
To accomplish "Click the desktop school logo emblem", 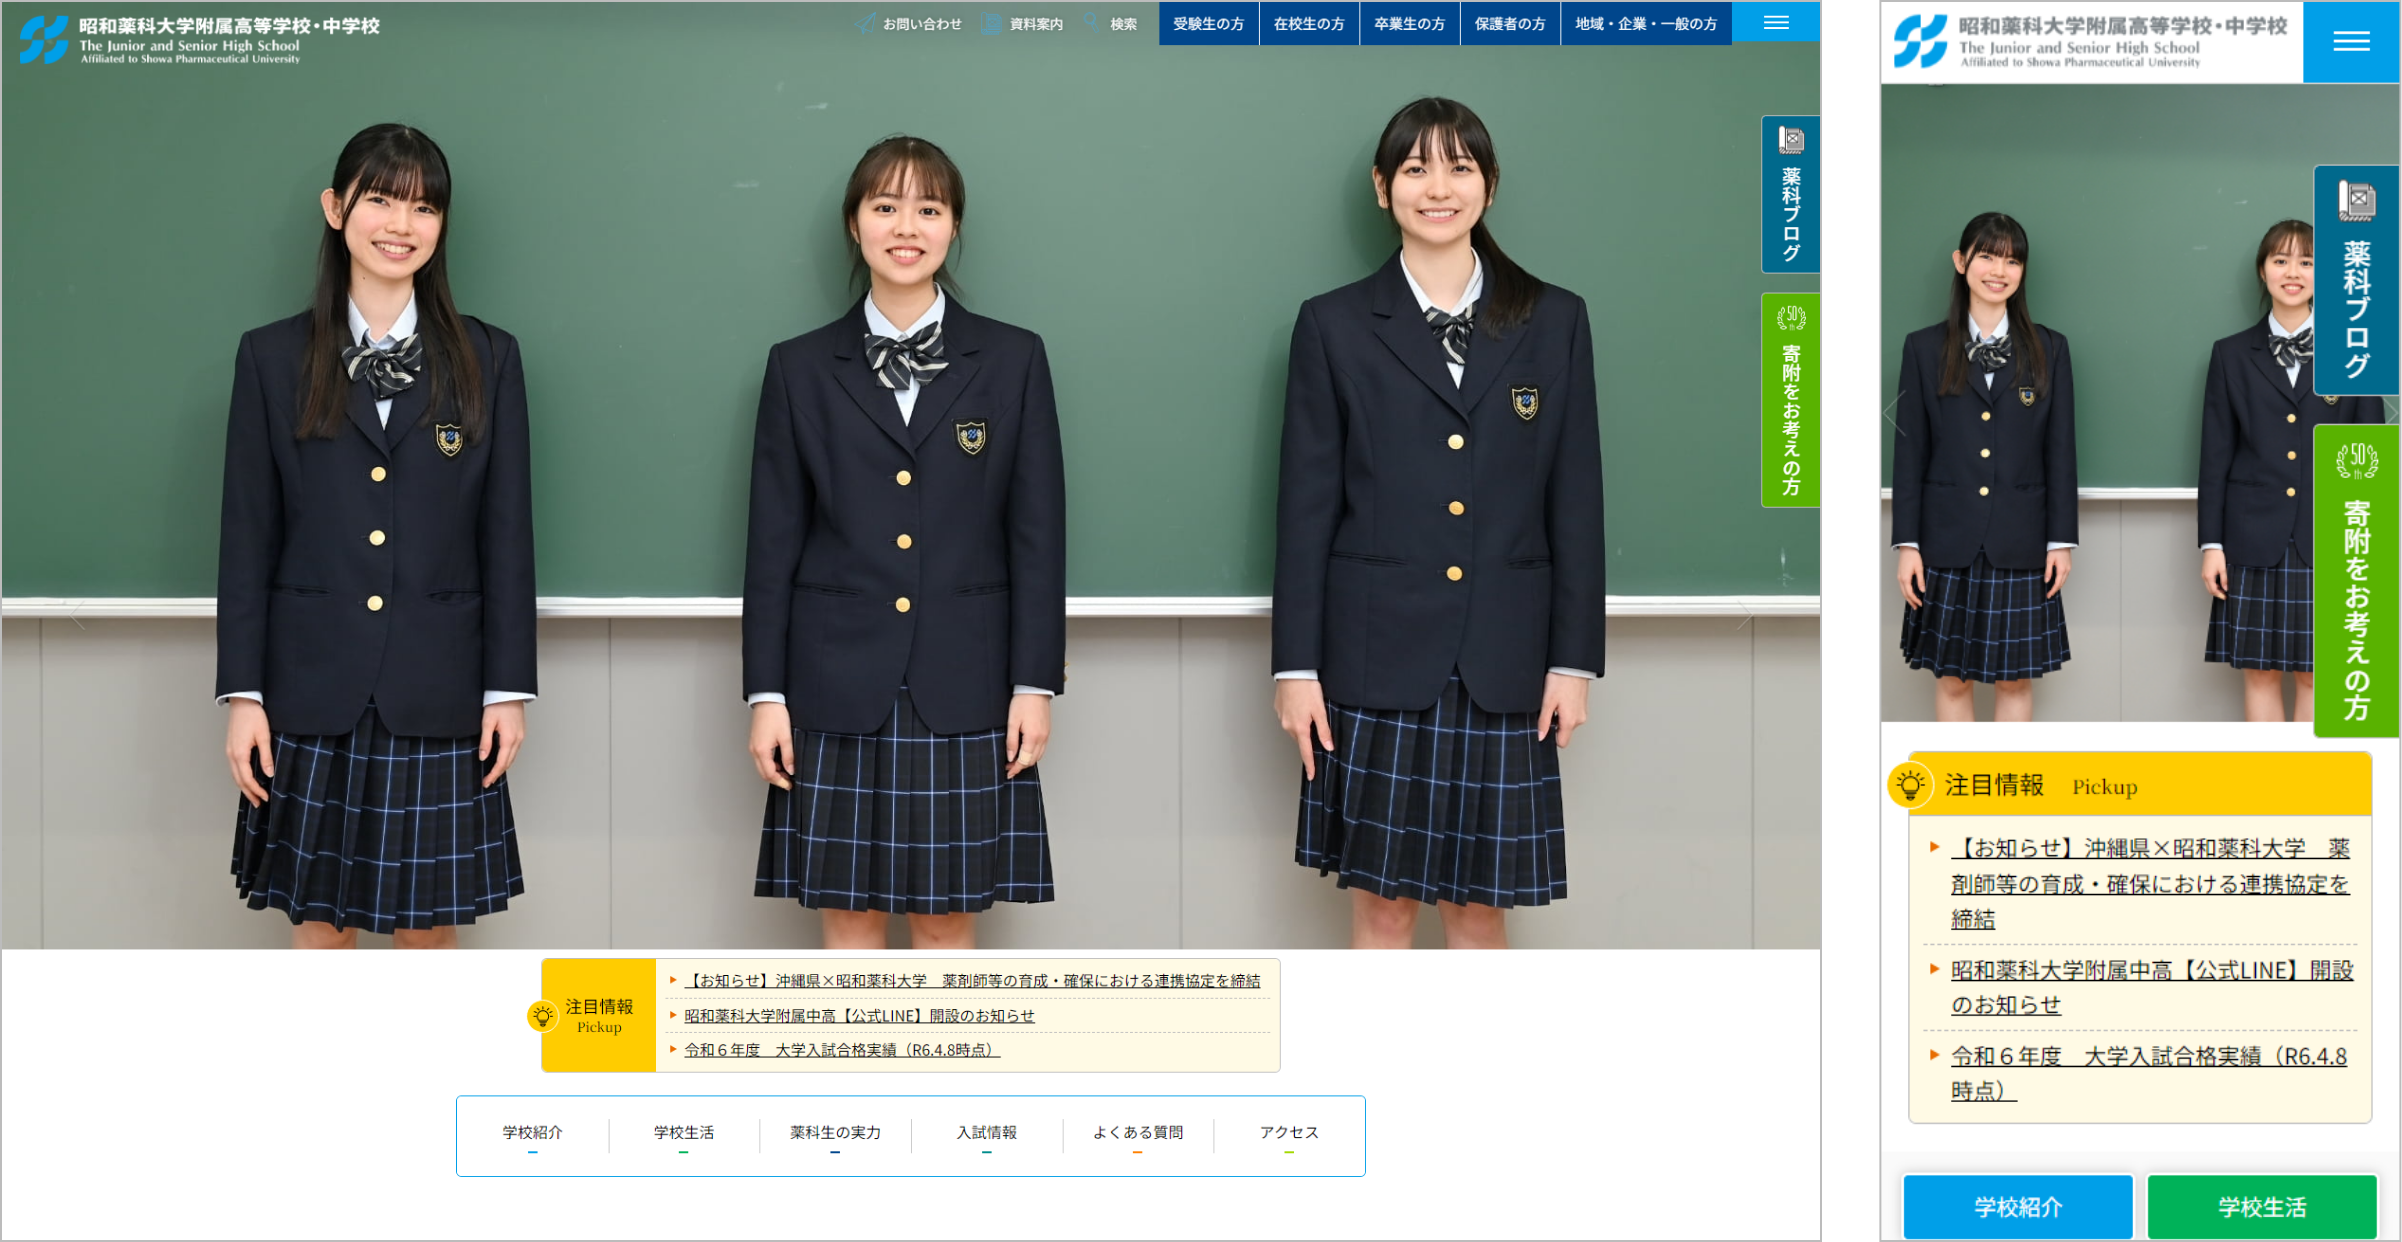I will point(44,39).
